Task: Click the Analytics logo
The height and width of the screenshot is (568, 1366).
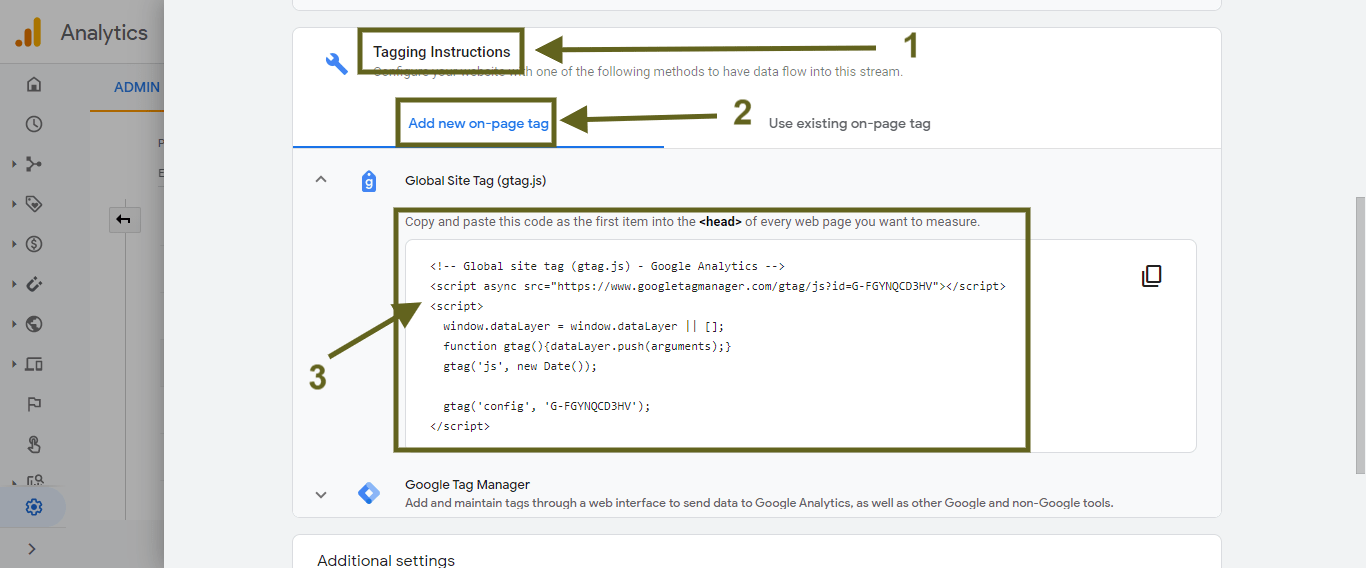Action: (28, 33)
